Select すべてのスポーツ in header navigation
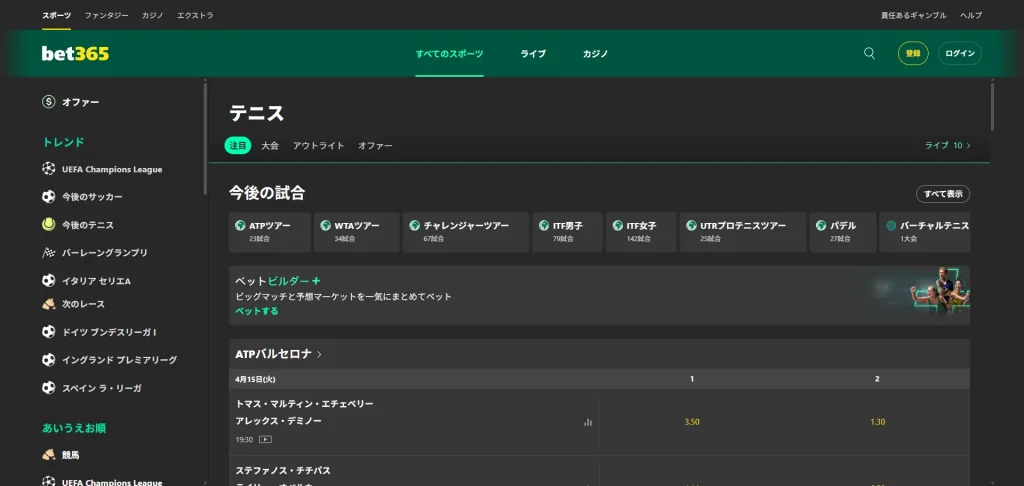The height and width of the screenshot is (486, 1024). coord(449,54)
